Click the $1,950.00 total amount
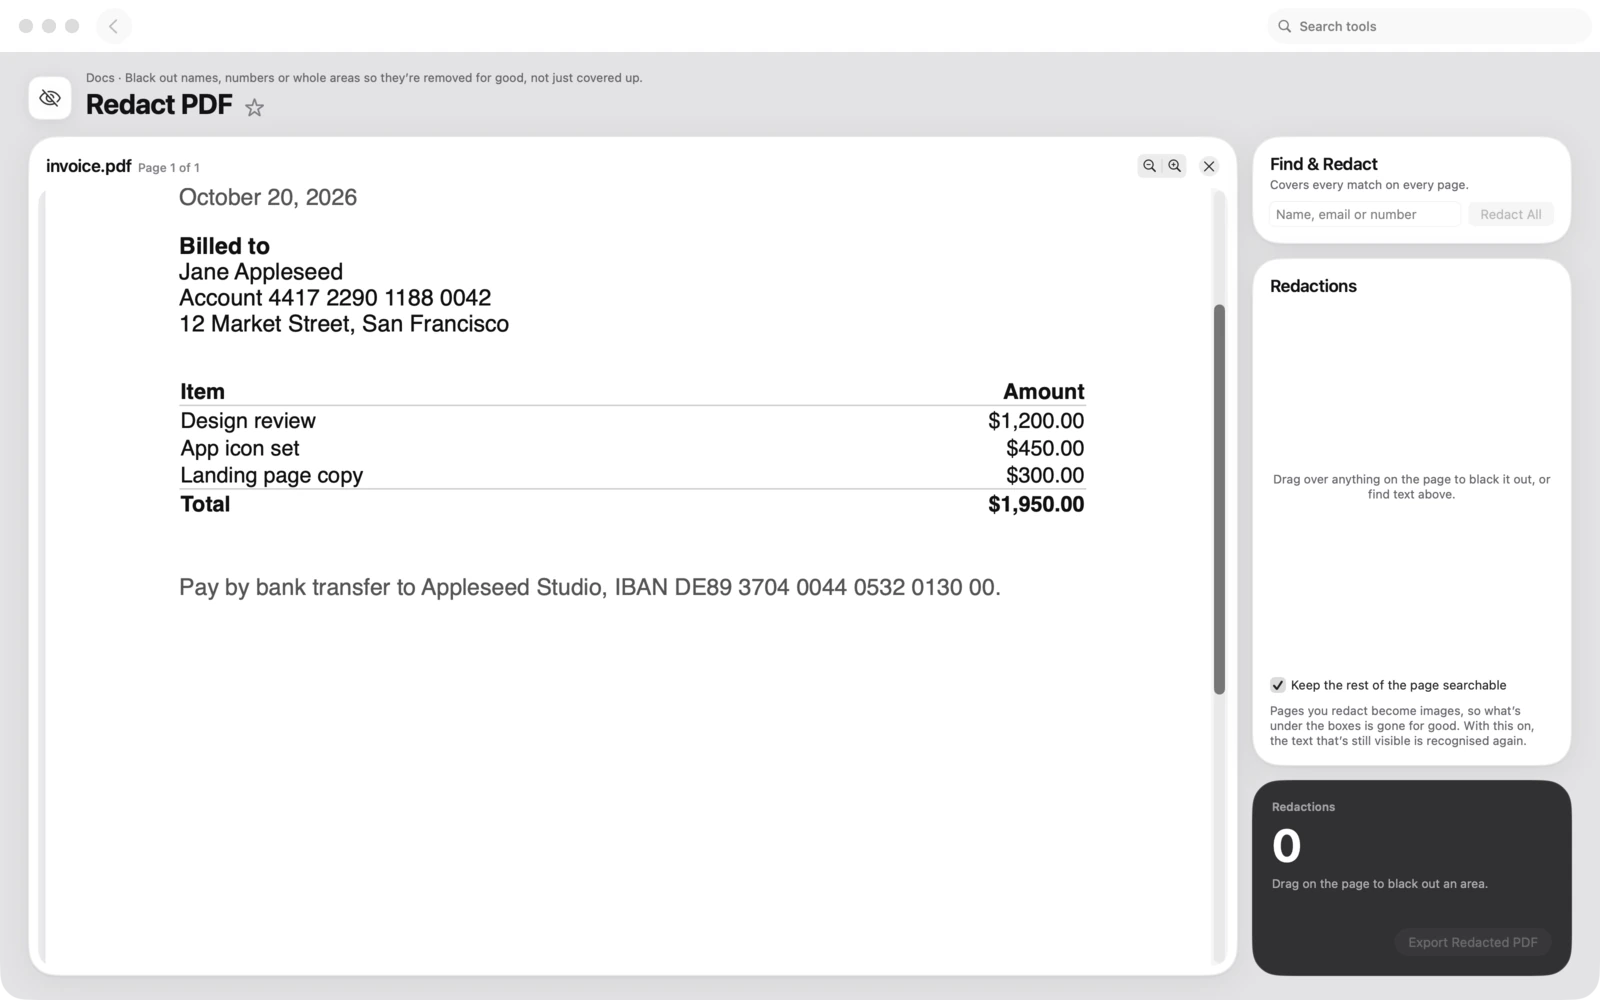This screenshot has width=1600, height=1000. coord(1036,504)
